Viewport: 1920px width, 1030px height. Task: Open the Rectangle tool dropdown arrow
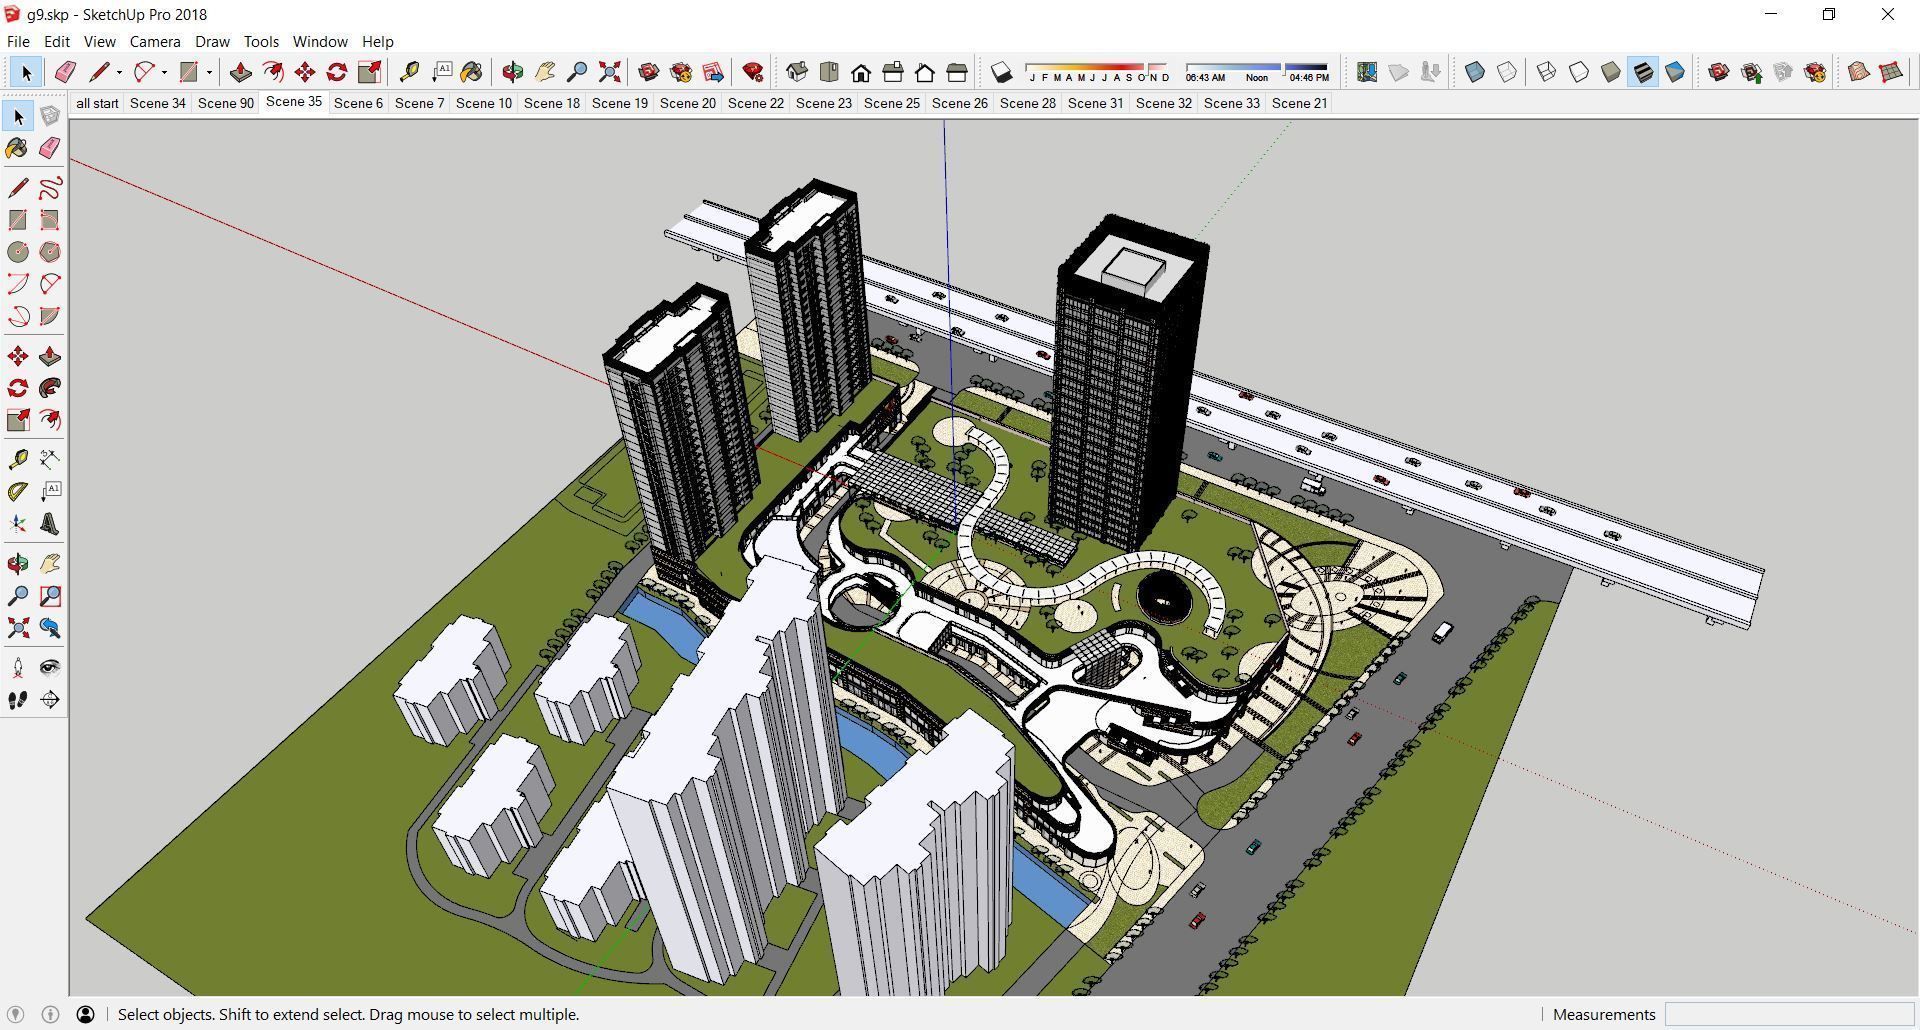(x=209, y=72)
